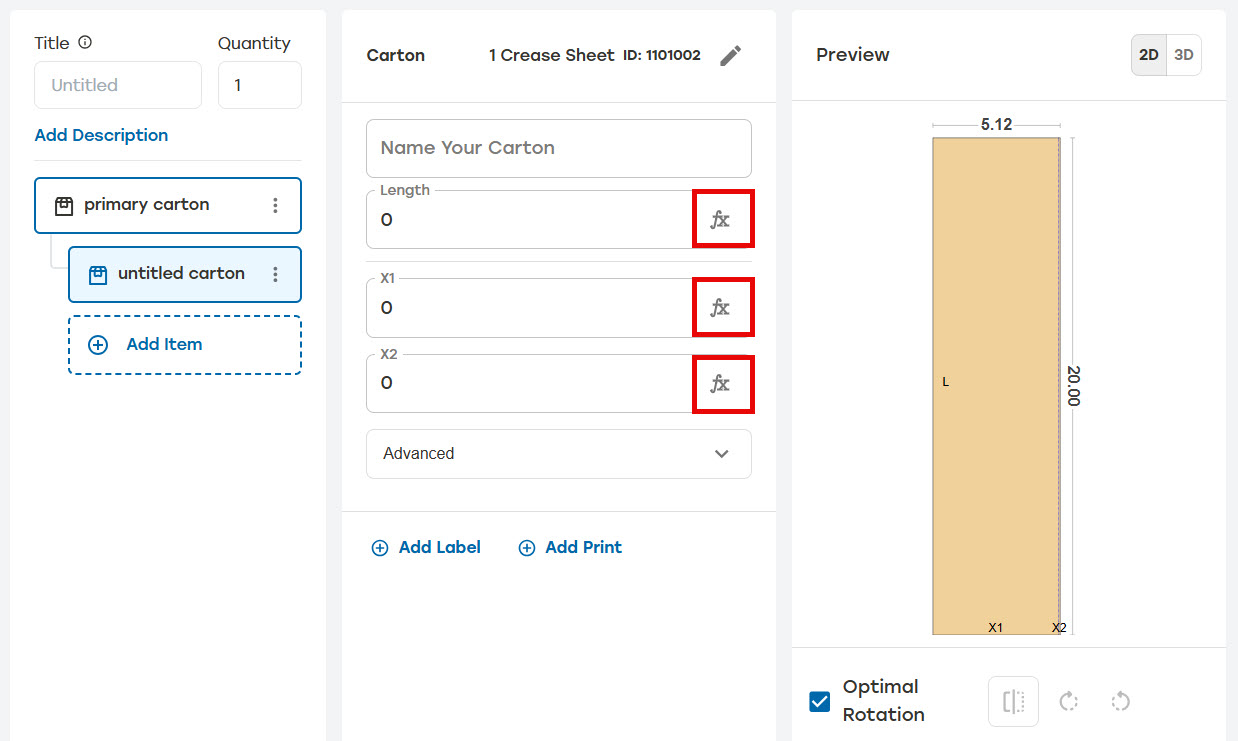Switch preview to 2D view
The image size is (1238, 741).
[1149, 55]
